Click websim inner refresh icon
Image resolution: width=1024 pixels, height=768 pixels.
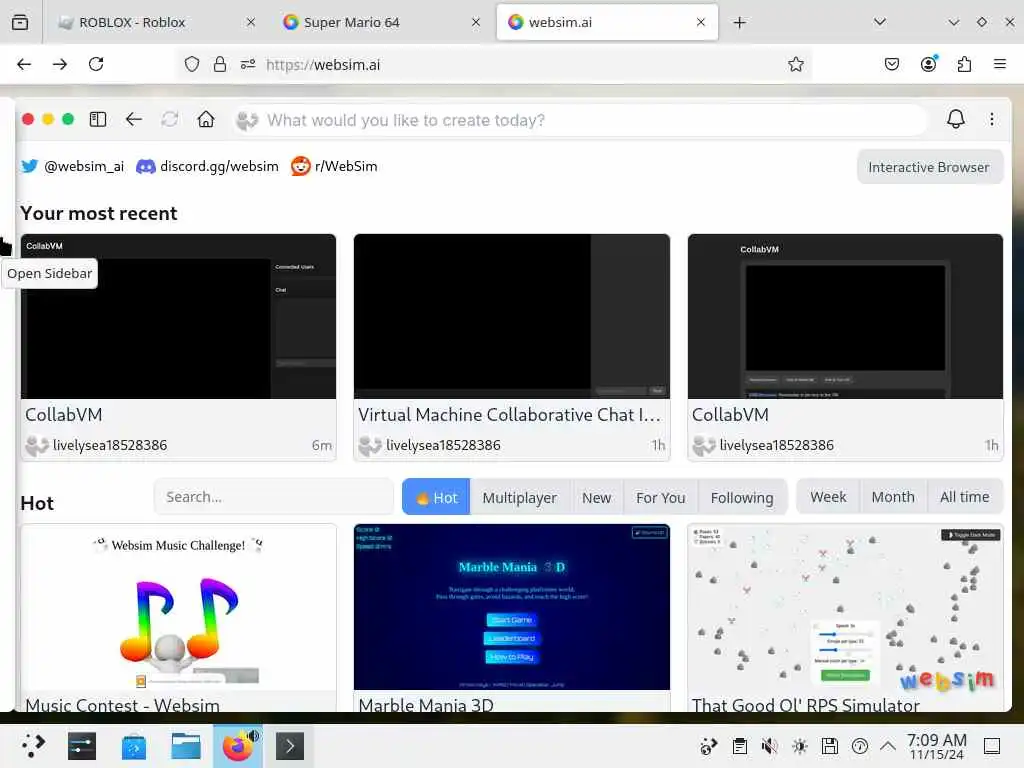point(170,120)
